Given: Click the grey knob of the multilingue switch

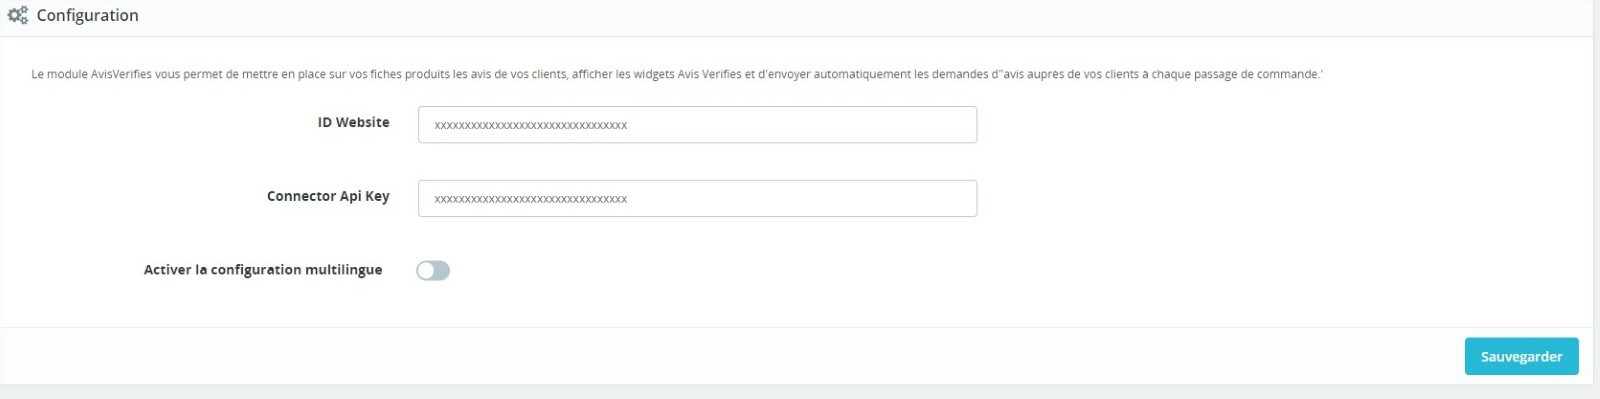Looking at the screenshot, I should coord(426,271).
